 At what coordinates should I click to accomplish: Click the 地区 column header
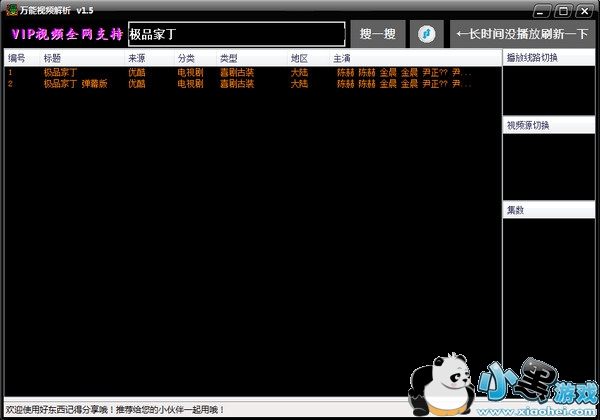click(x=308, y=58)
